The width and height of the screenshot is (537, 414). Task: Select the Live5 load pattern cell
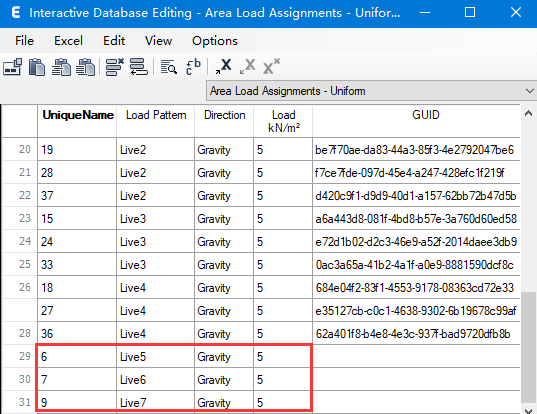coord(155,356)
